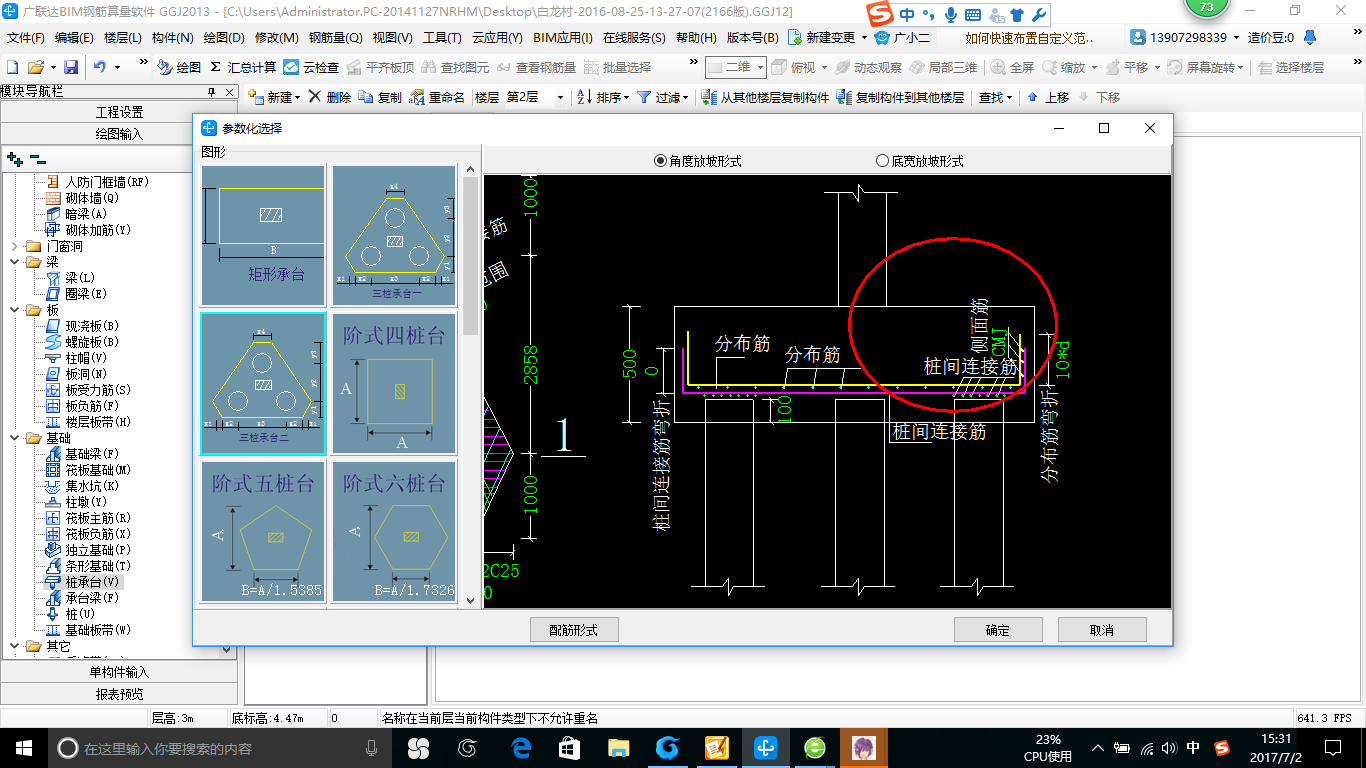Click 从其他楼层复制构件 tool
1366x768 pixels.
765,97
